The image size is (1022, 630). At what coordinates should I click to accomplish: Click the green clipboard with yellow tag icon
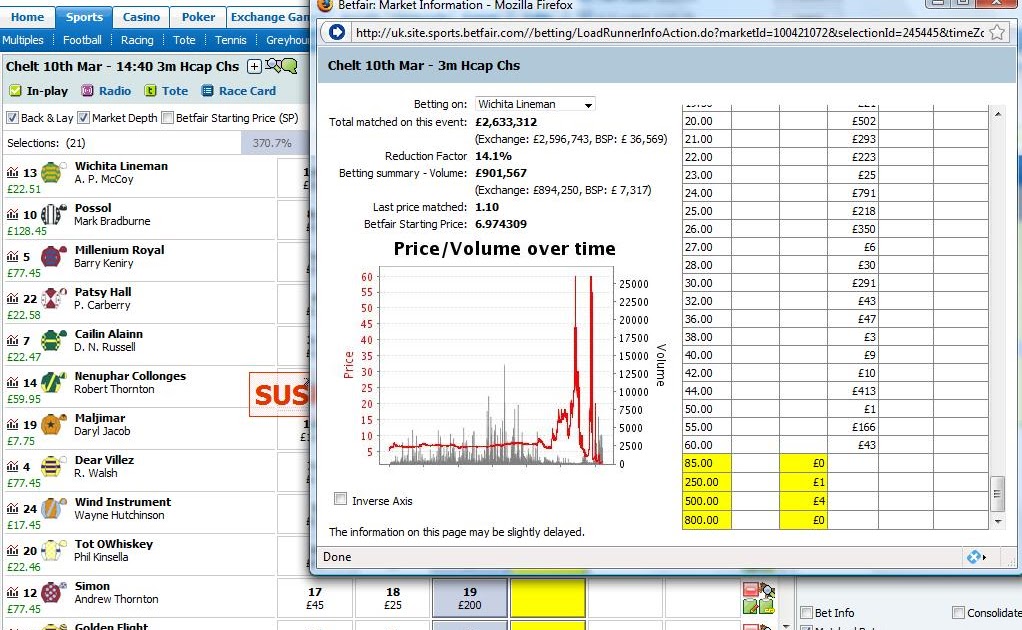pyautogui.click(x=767, y=607)
